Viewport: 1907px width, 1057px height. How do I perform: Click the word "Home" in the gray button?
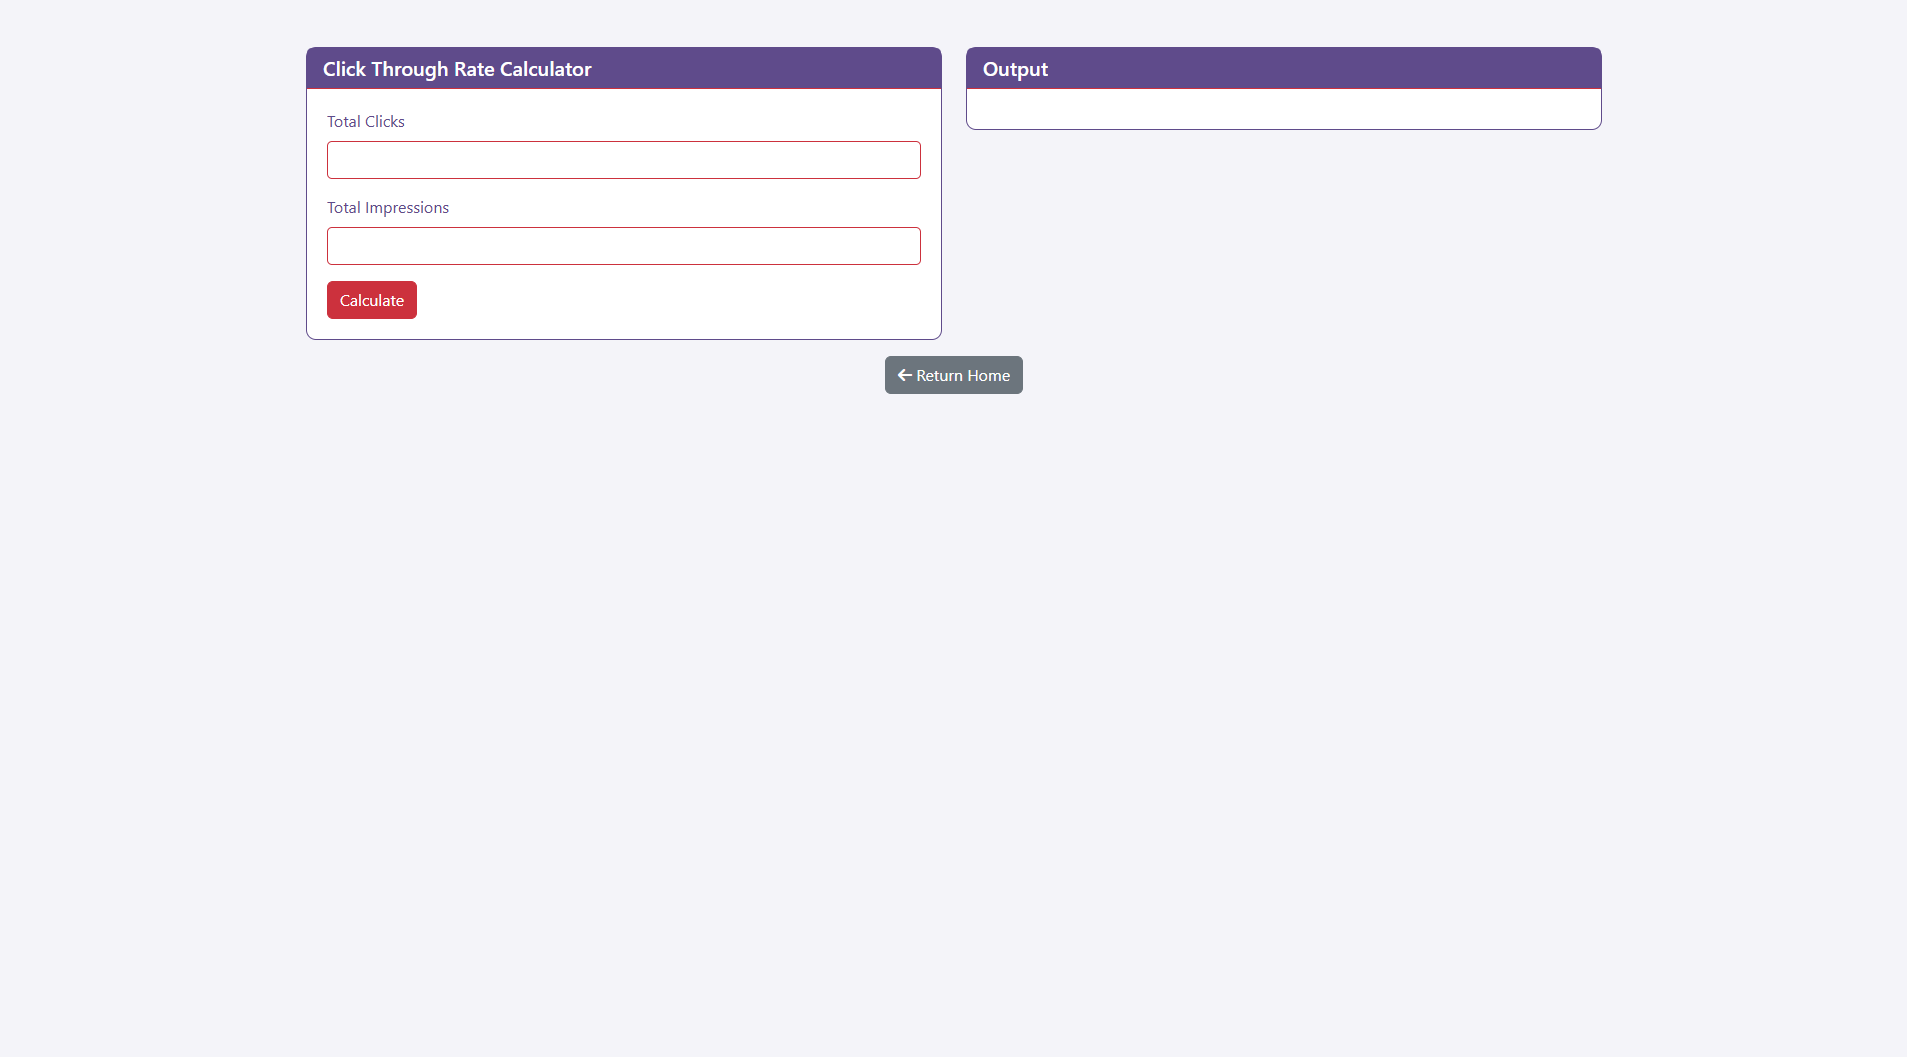tap(988, 376)
